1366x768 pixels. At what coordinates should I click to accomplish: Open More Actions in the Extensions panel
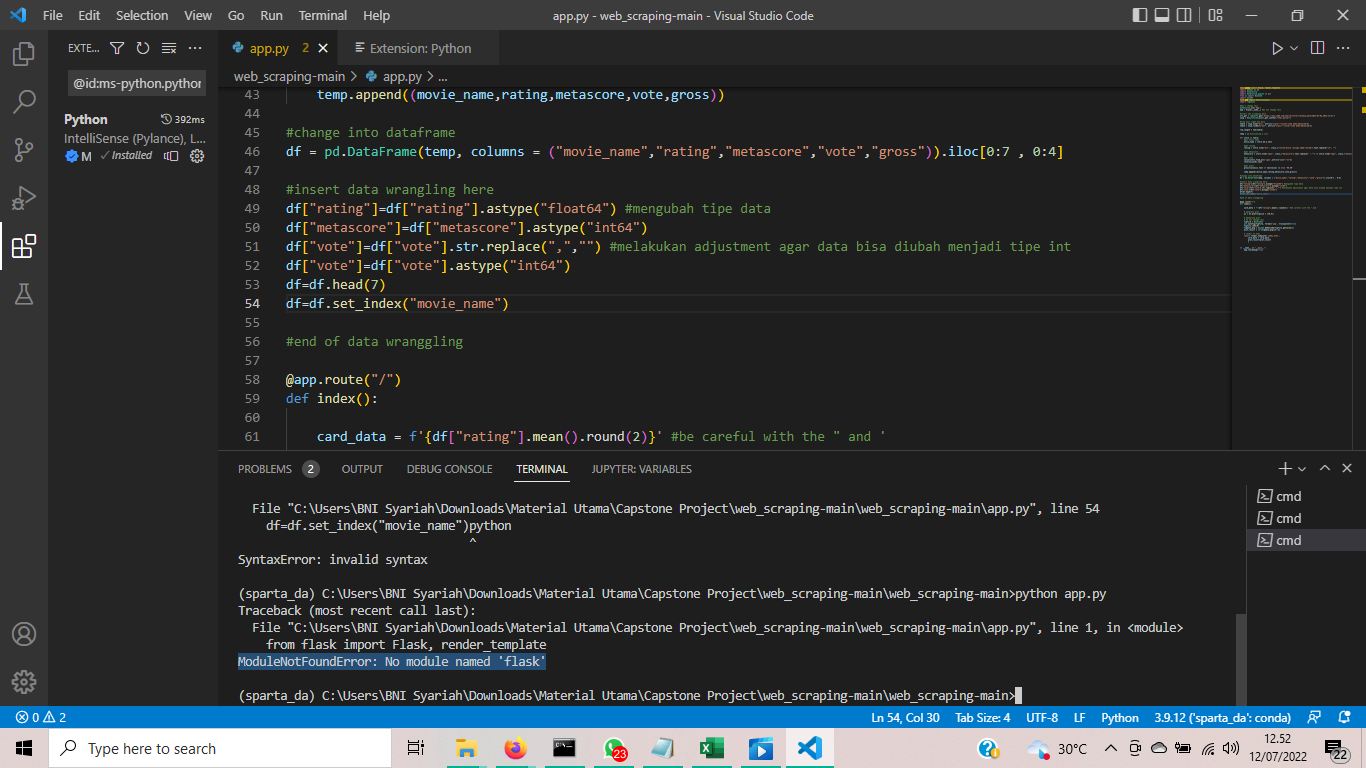[x=195, y=47]
